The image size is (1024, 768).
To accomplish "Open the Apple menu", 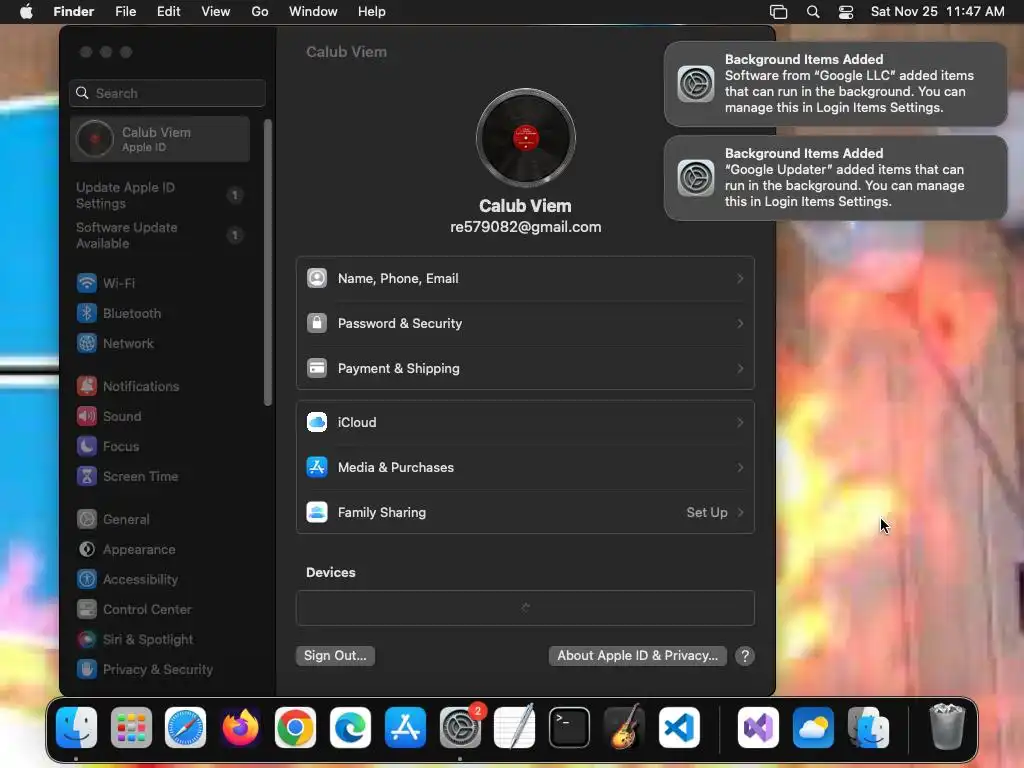I will click(26, 12).
